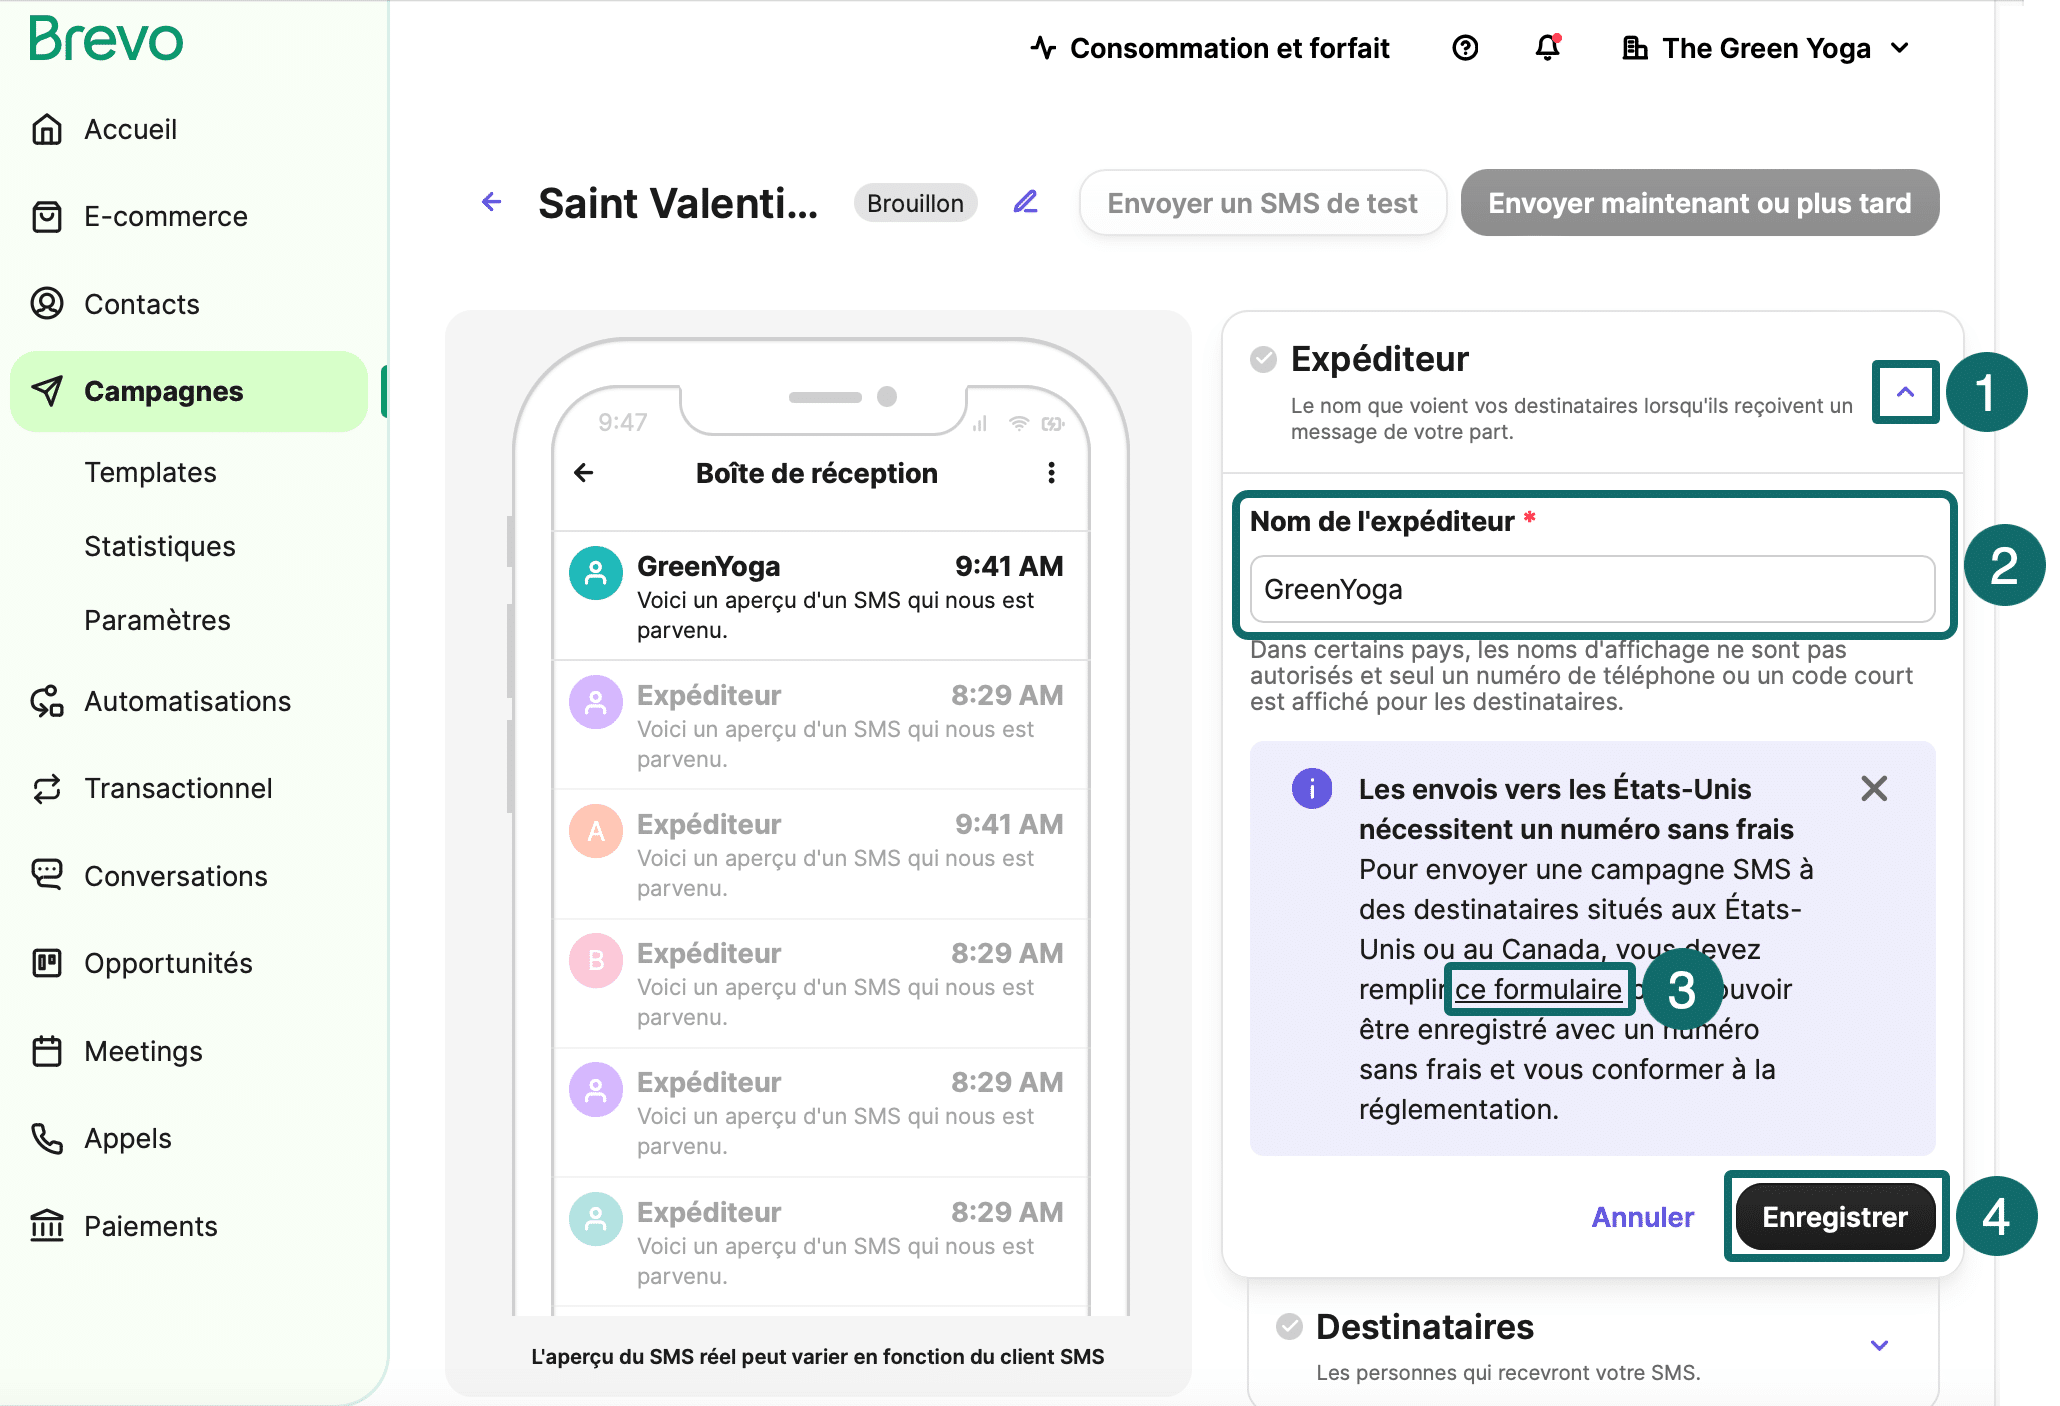The width and height of the screenshot is (2060, 1406).
Task: Open Automatisations via its sidebar icon
Action: (47, 701)
